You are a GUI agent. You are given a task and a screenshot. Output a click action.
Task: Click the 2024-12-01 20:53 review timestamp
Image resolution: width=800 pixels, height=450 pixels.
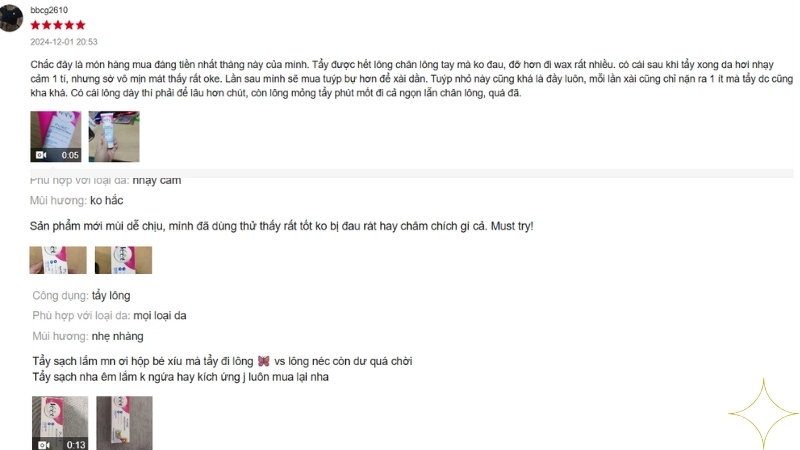64,42
